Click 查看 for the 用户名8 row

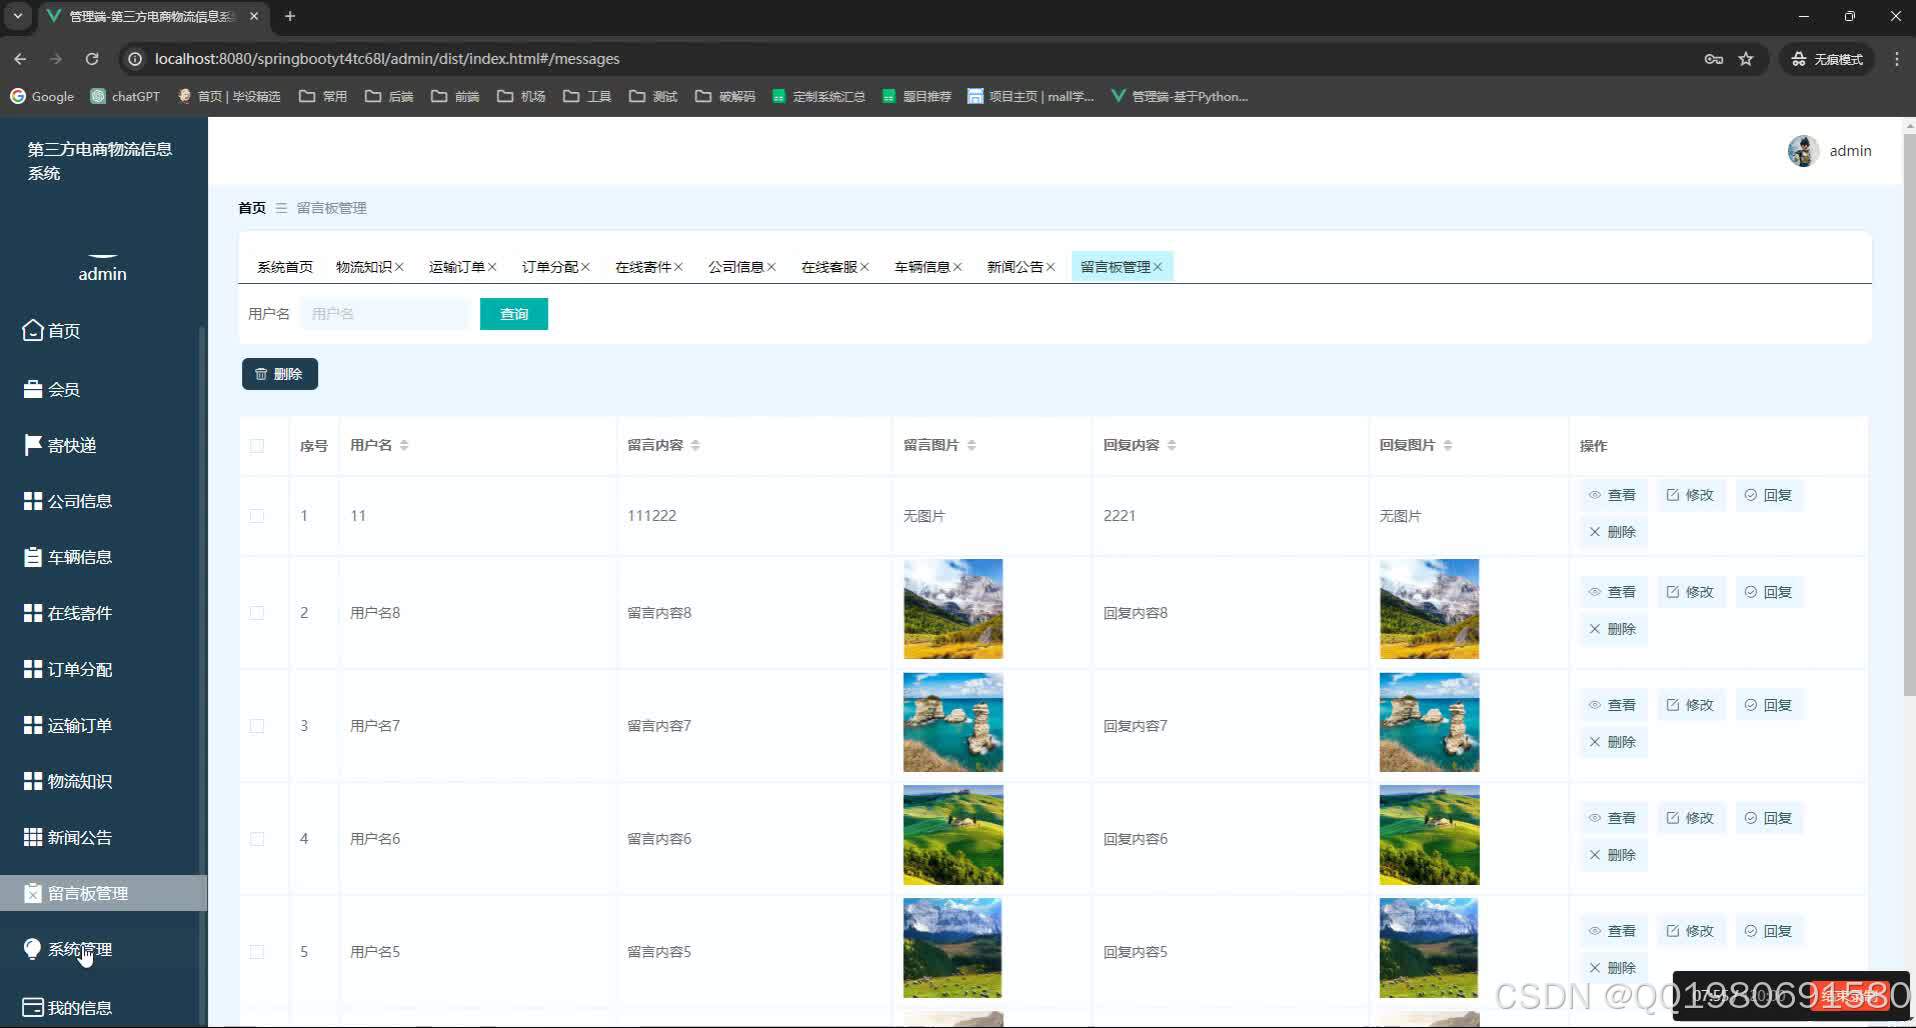click(x=1612, y=592)
